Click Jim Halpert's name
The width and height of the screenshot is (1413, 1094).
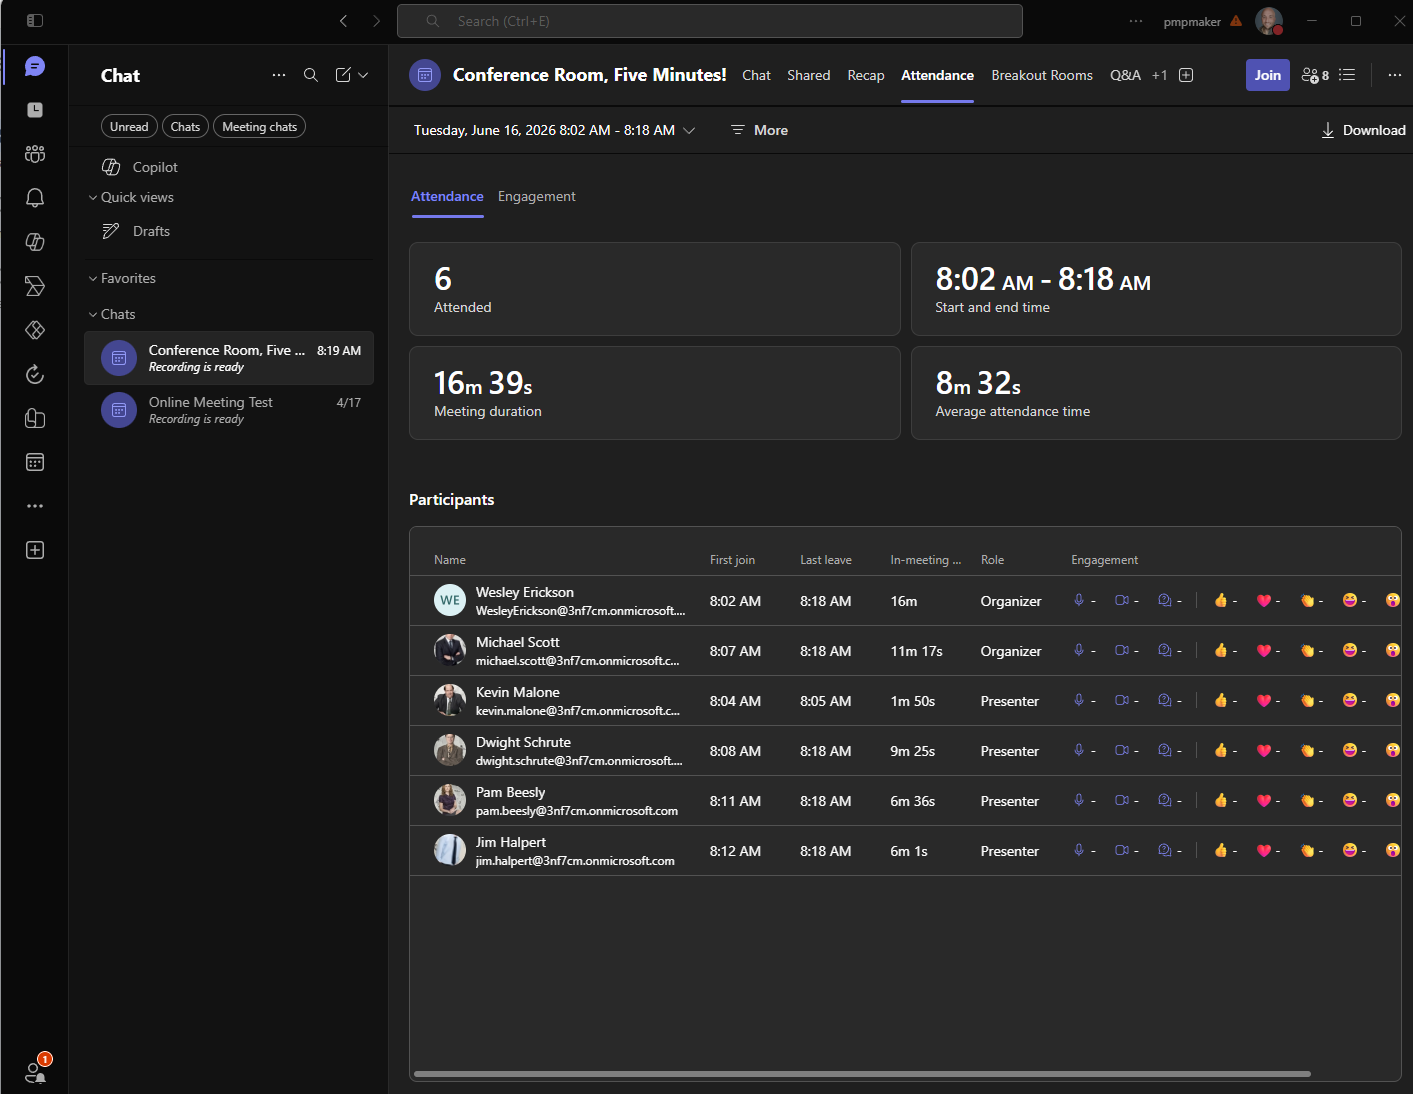pyautogui.click(x=511, y=842)
